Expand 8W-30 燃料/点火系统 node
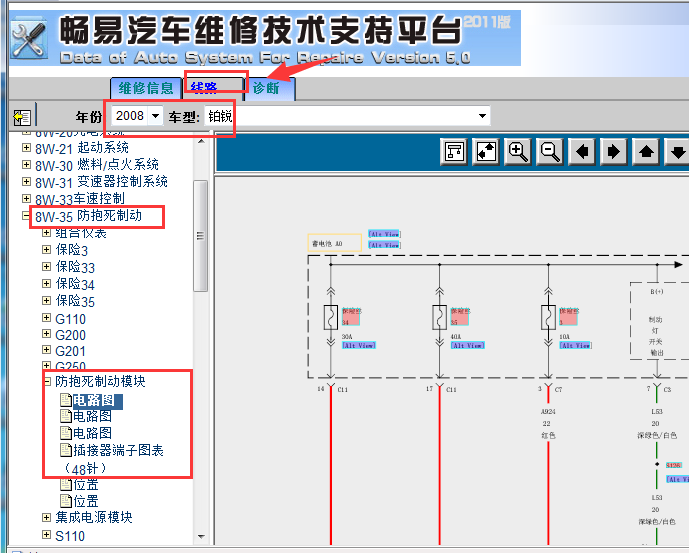The image size is (689, 553). point(26,164)
